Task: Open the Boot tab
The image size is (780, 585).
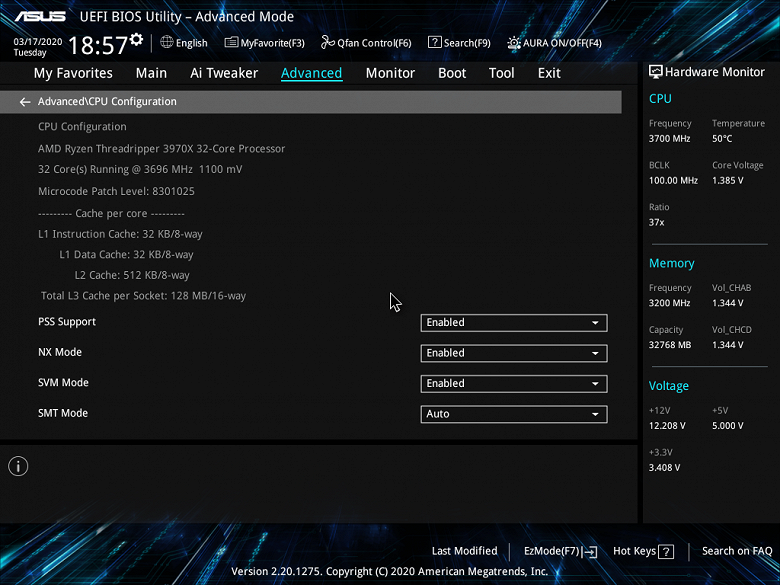Action: 452,73
